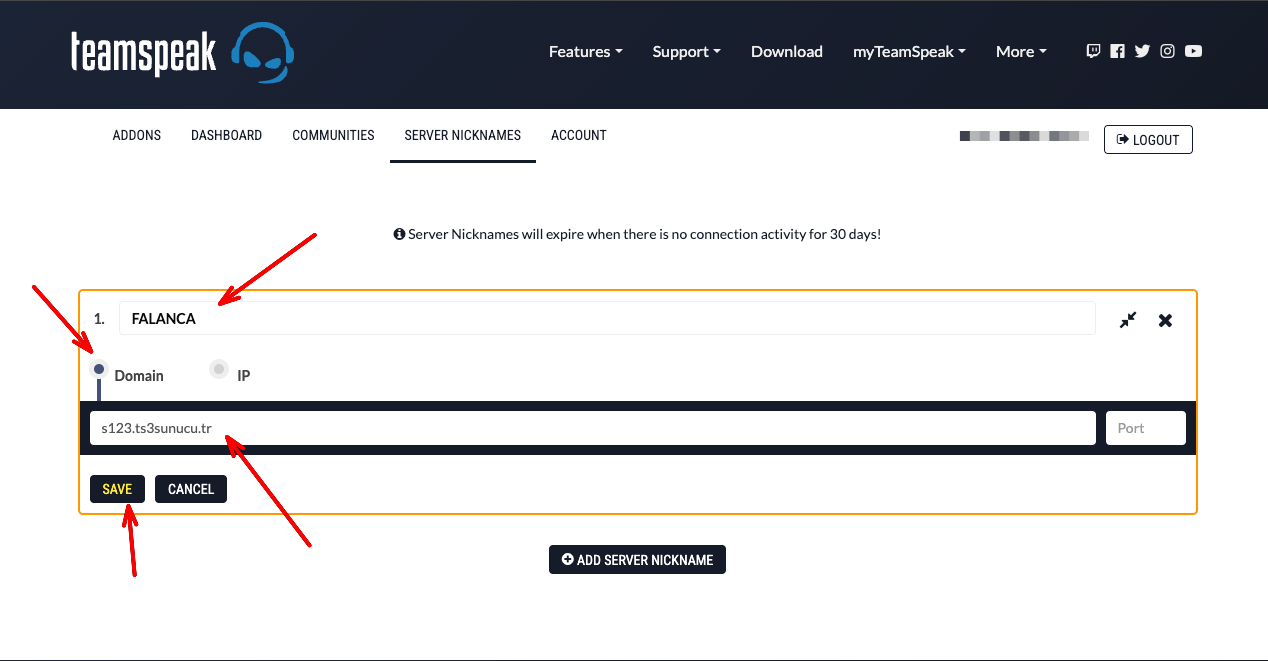Viewport: 1268px width, 661px height.
Task: Switch to the Dashboard tab
Action: click(227, 135)
